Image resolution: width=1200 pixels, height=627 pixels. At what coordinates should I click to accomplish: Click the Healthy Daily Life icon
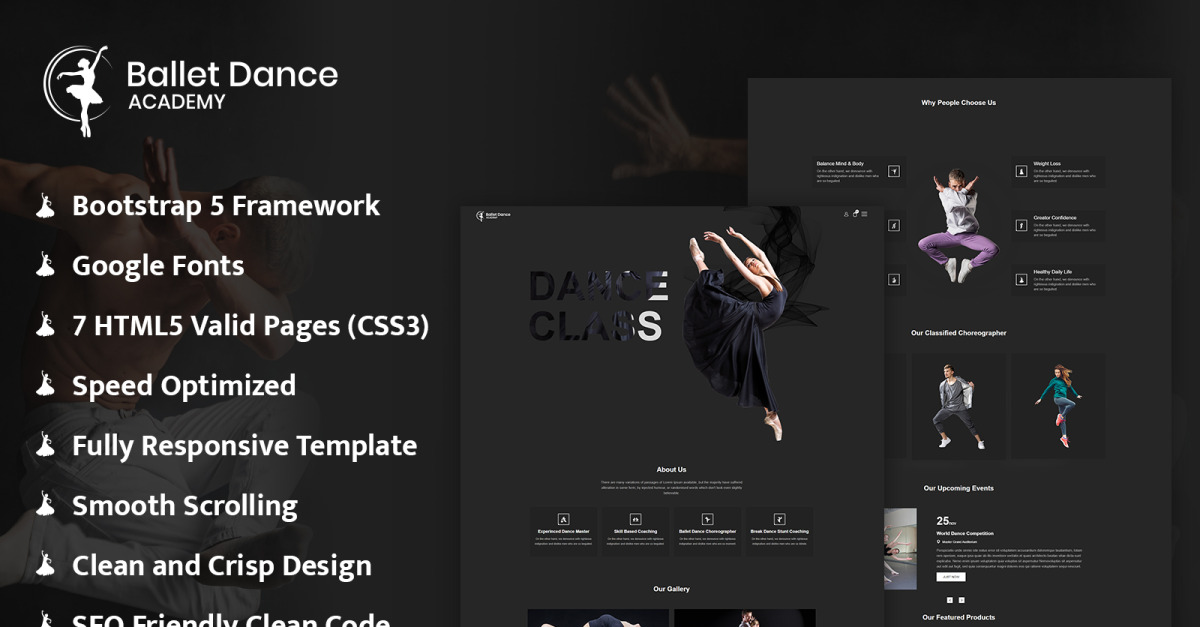[x=1021, y=279]
